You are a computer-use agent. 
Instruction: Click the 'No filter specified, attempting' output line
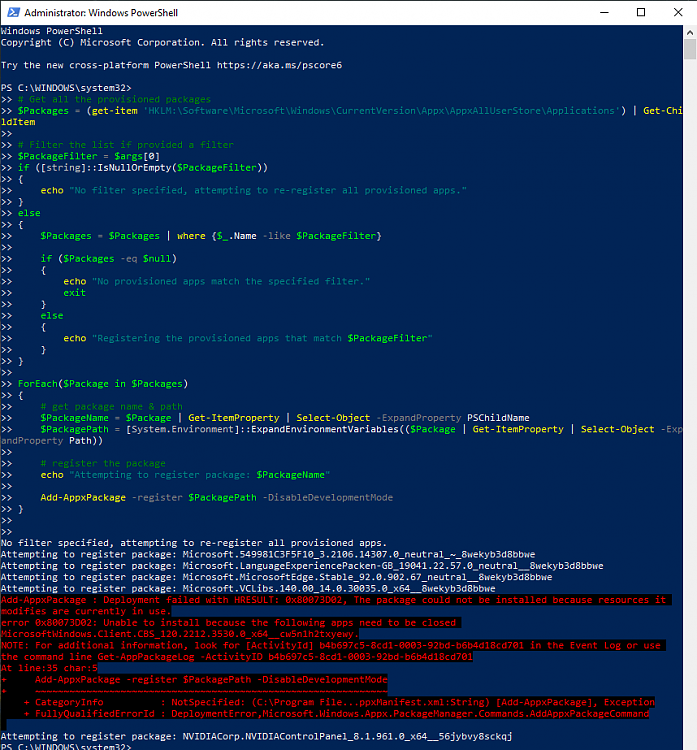[193, 542]
